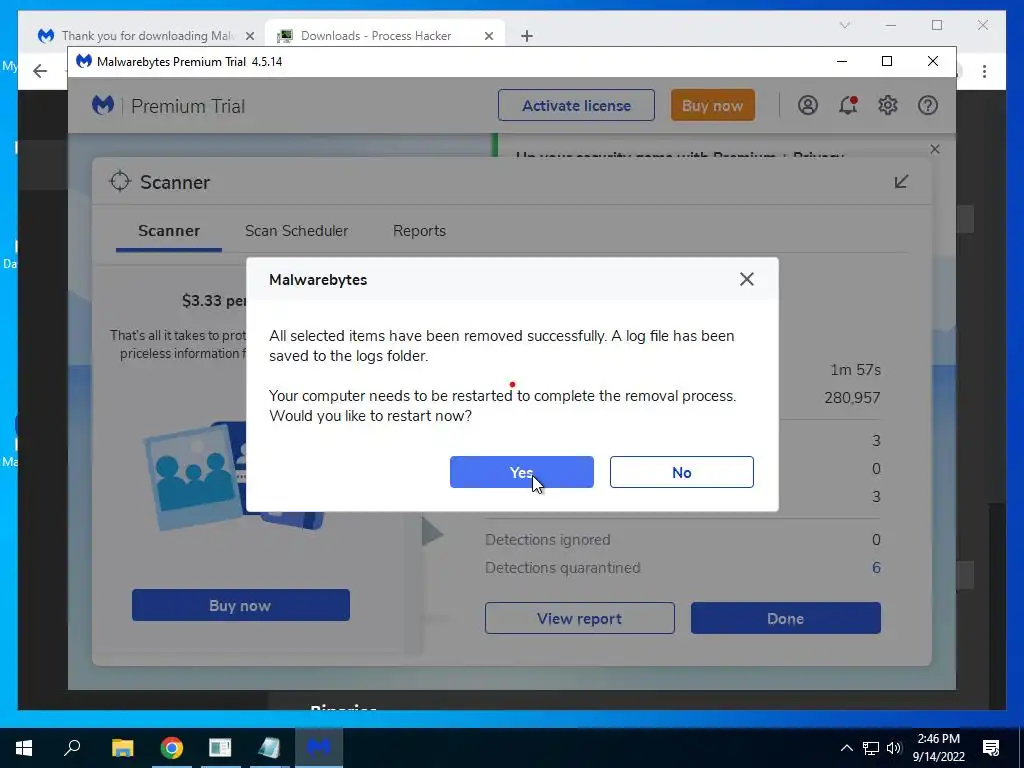Screen dimensions: 1024x768
Task: Open the Windows Start menu
Action: 24,748
